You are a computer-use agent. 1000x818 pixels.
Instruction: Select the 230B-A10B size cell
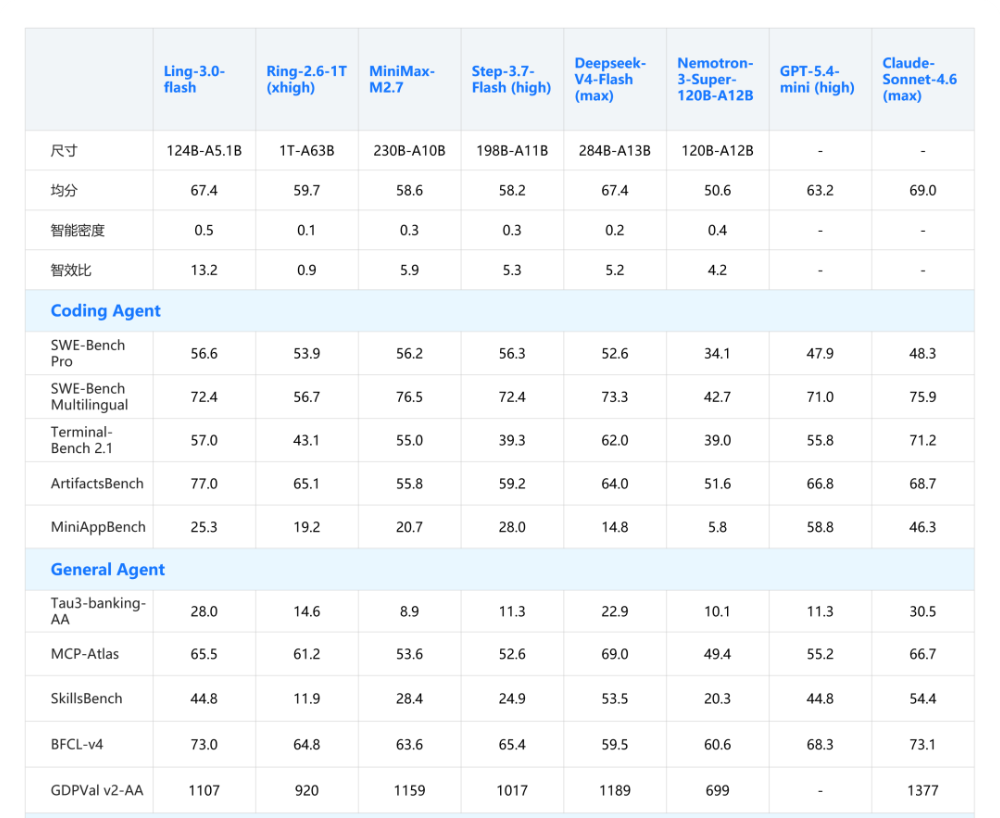click(409, 151)
